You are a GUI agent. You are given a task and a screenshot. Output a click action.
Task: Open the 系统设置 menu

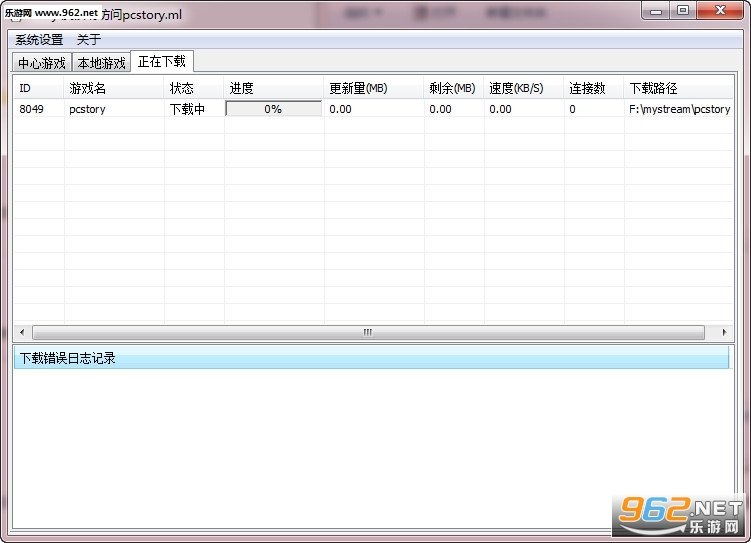click(39, 40)
